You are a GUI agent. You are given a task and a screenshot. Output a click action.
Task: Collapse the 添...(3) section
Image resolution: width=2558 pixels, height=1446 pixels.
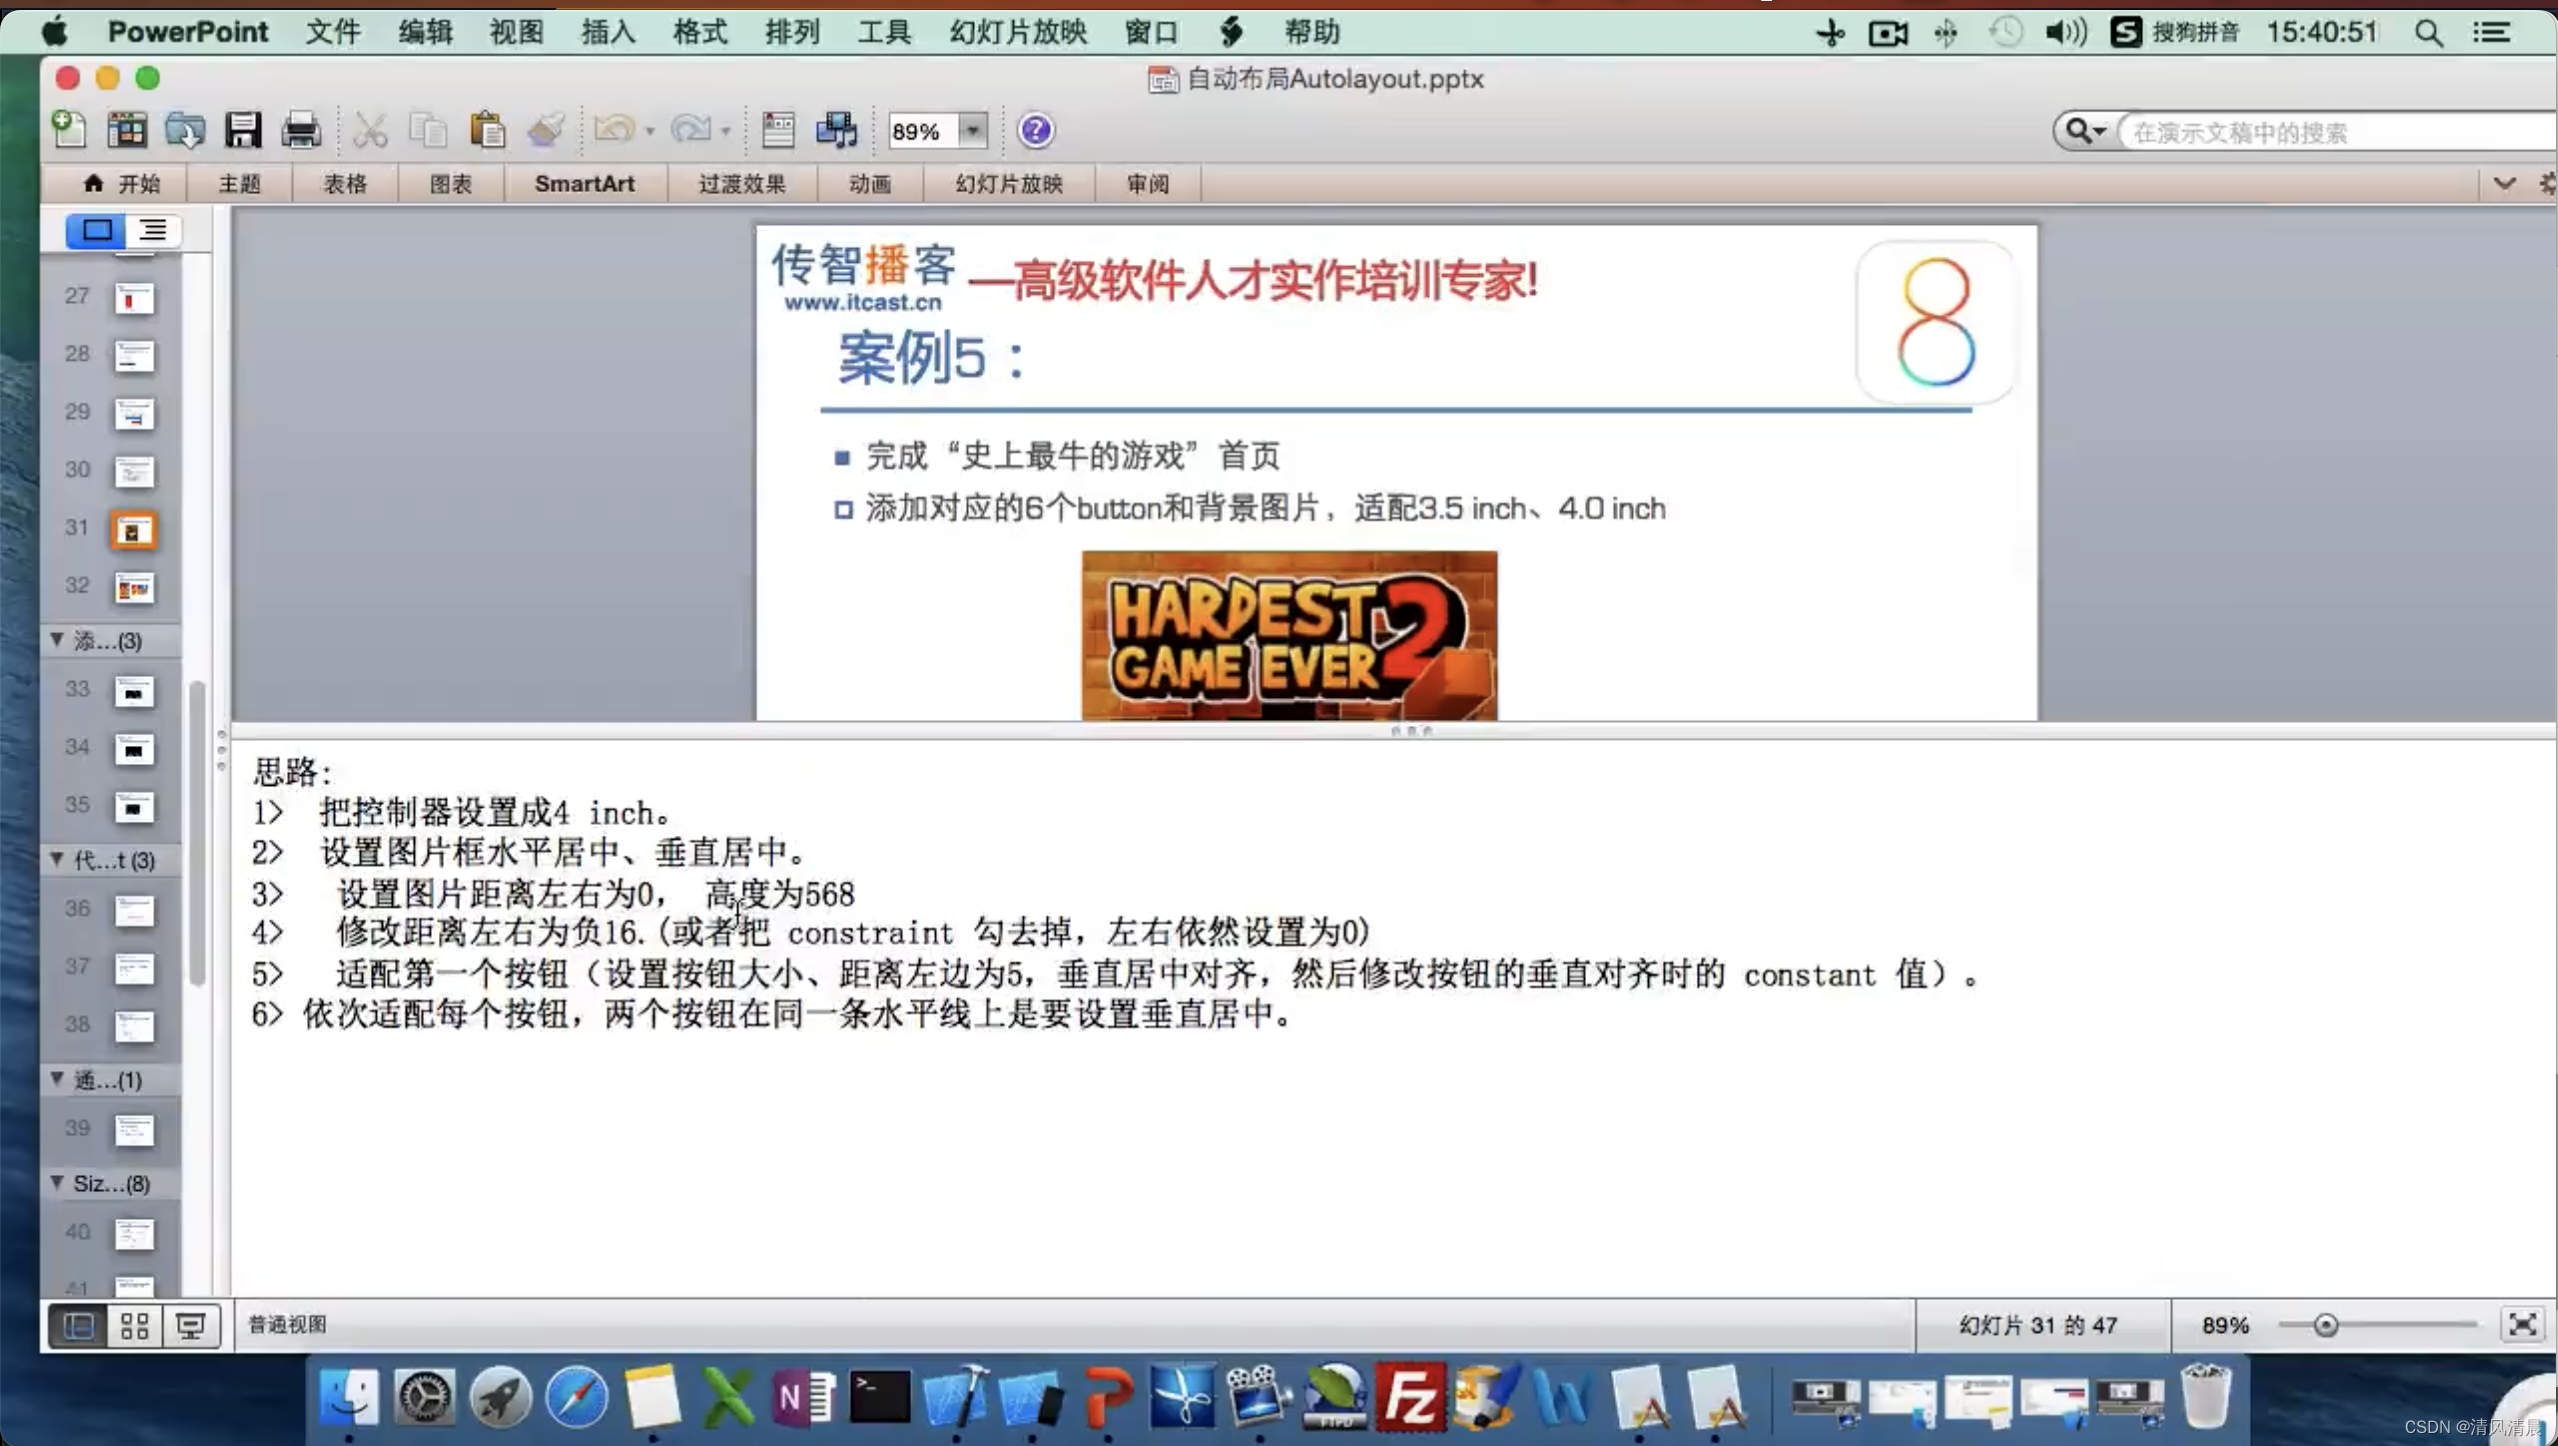(x=57, y=640)
